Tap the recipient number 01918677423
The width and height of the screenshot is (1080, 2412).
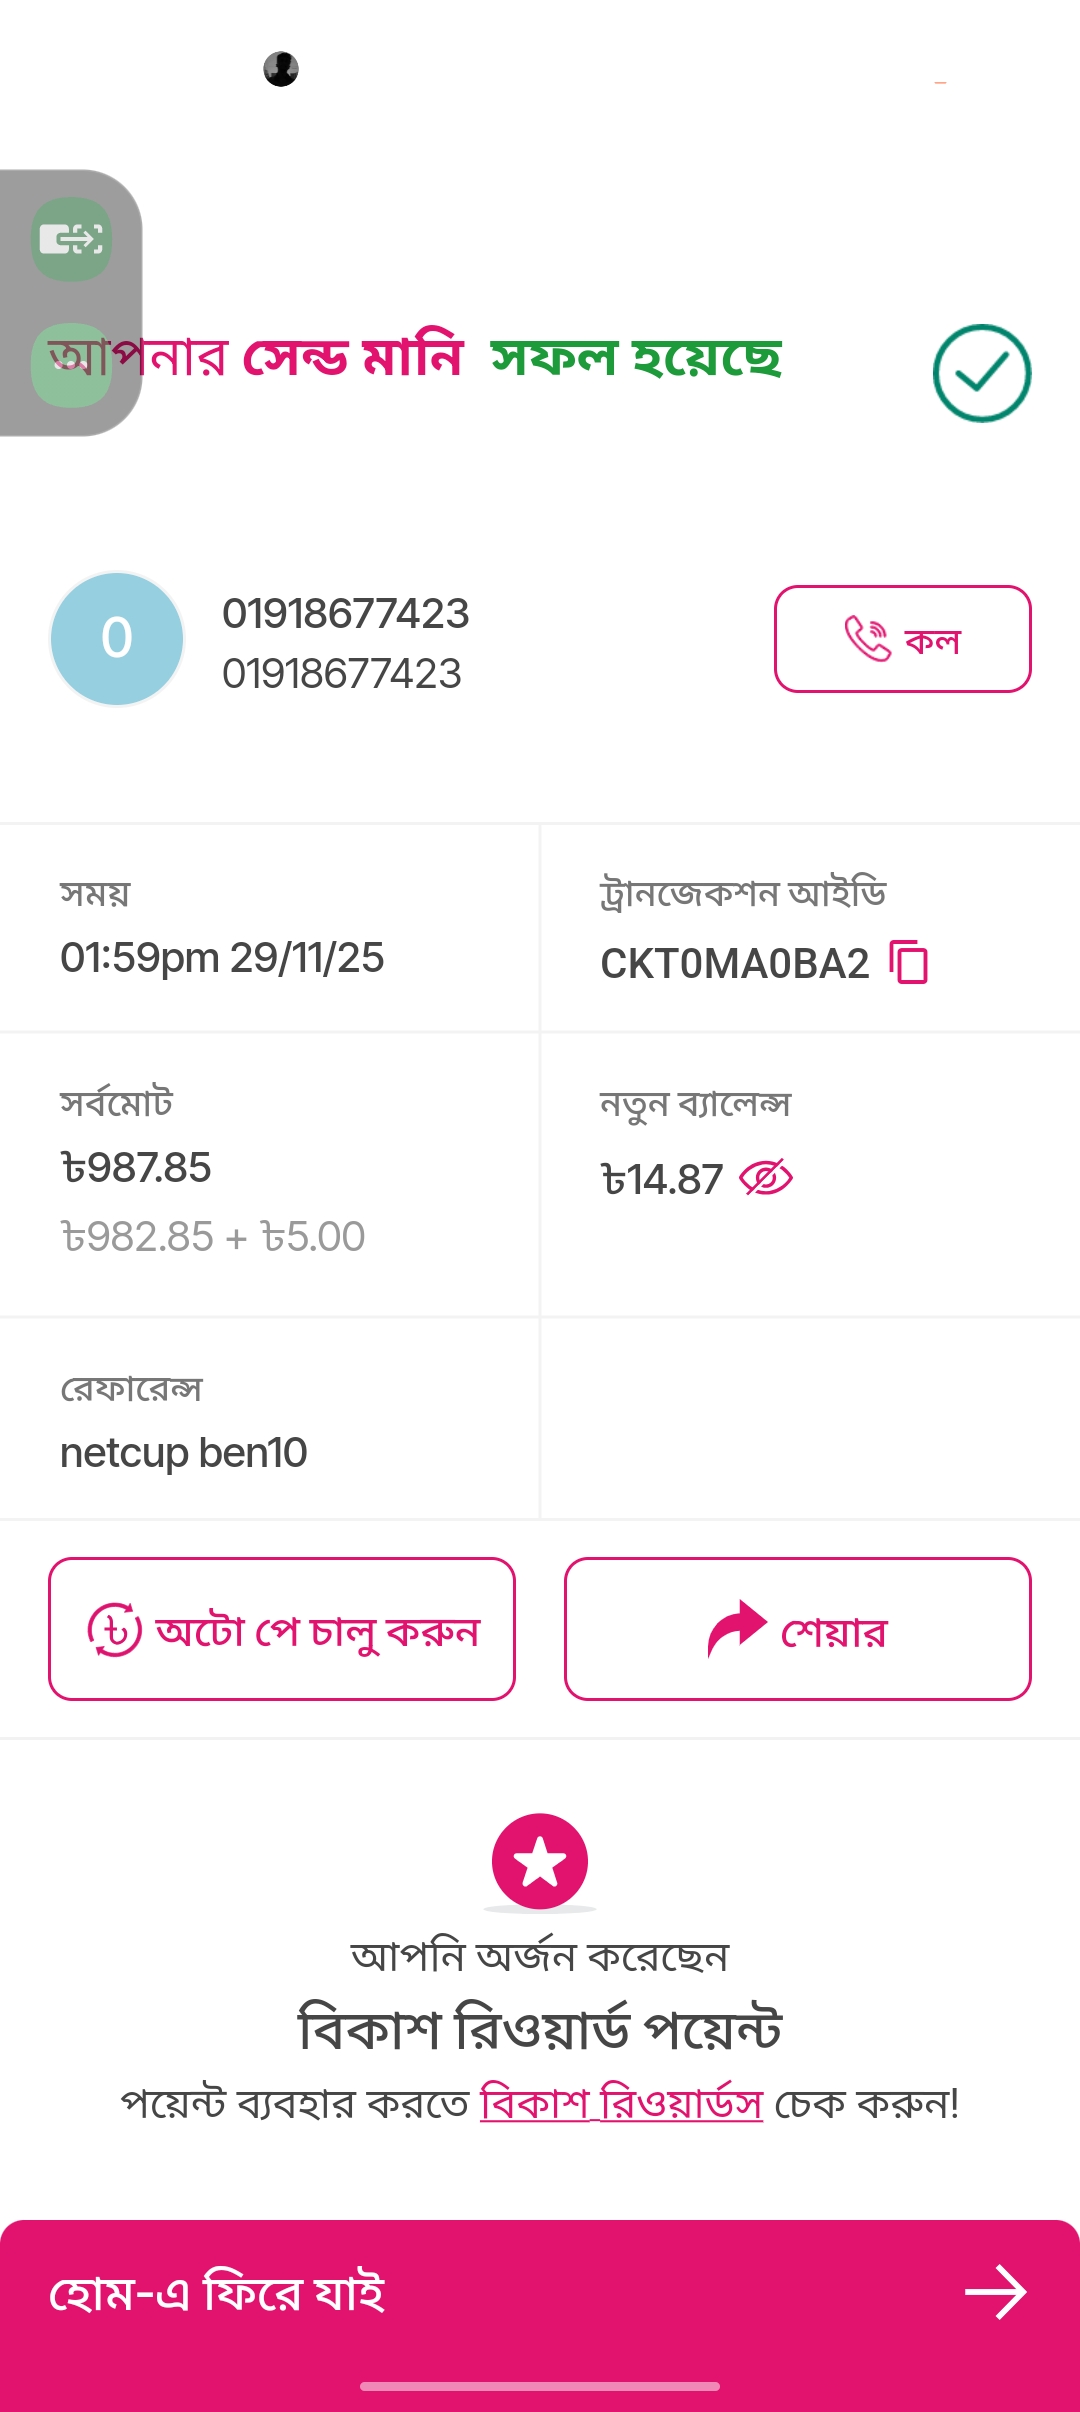(345, 613)
